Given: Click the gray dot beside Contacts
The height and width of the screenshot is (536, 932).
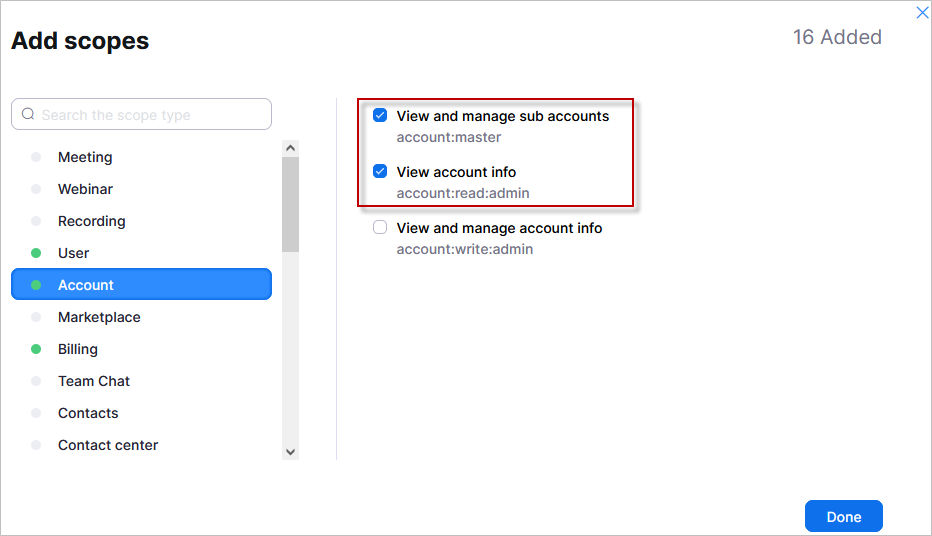Looking at the screenshot, I should (36, 413).
